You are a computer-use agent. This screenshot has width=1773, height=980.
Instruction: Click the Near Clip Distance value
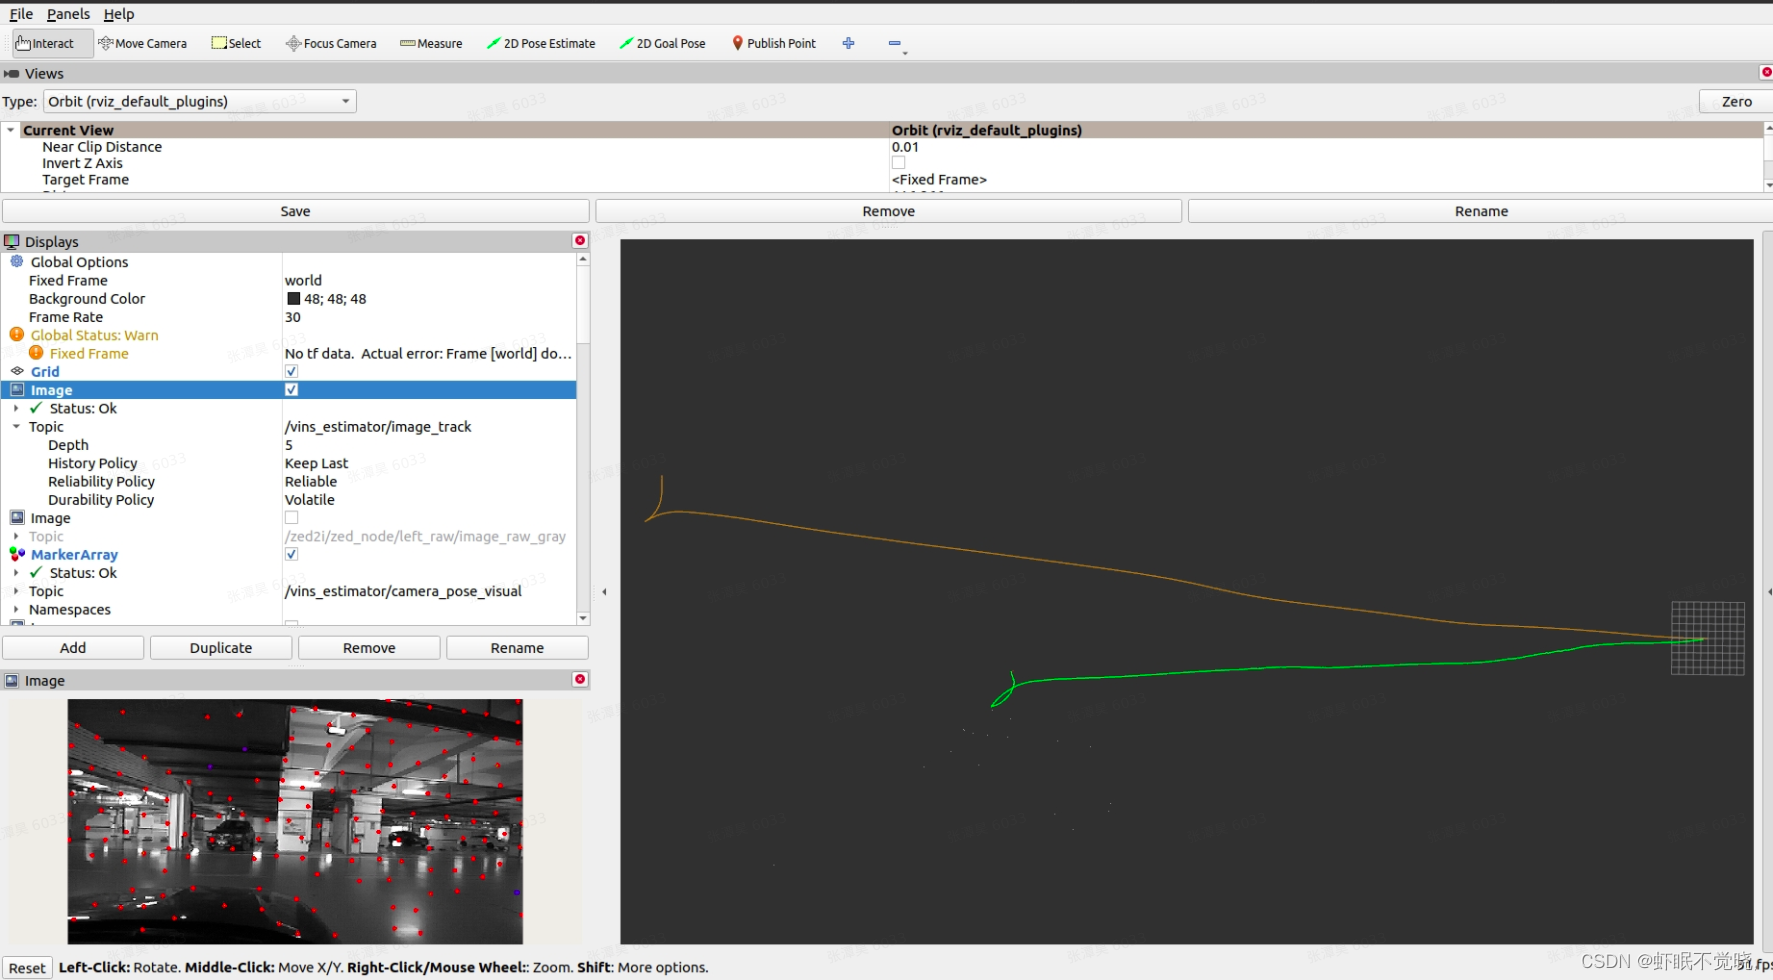tap(905, 147)
